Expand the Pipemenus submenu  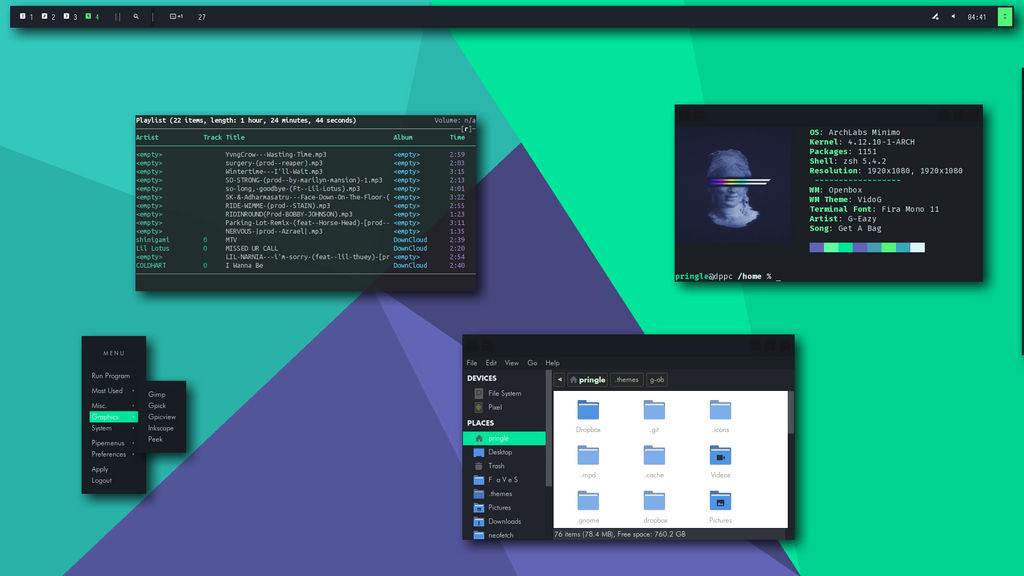pyautogui.click(x=108, y=443)
